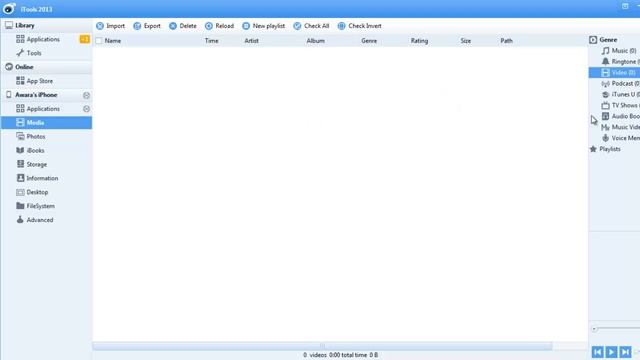Screen dimensions: 640x360
Task: Open Desktop management in sidebar
Action: coord(37,192)
